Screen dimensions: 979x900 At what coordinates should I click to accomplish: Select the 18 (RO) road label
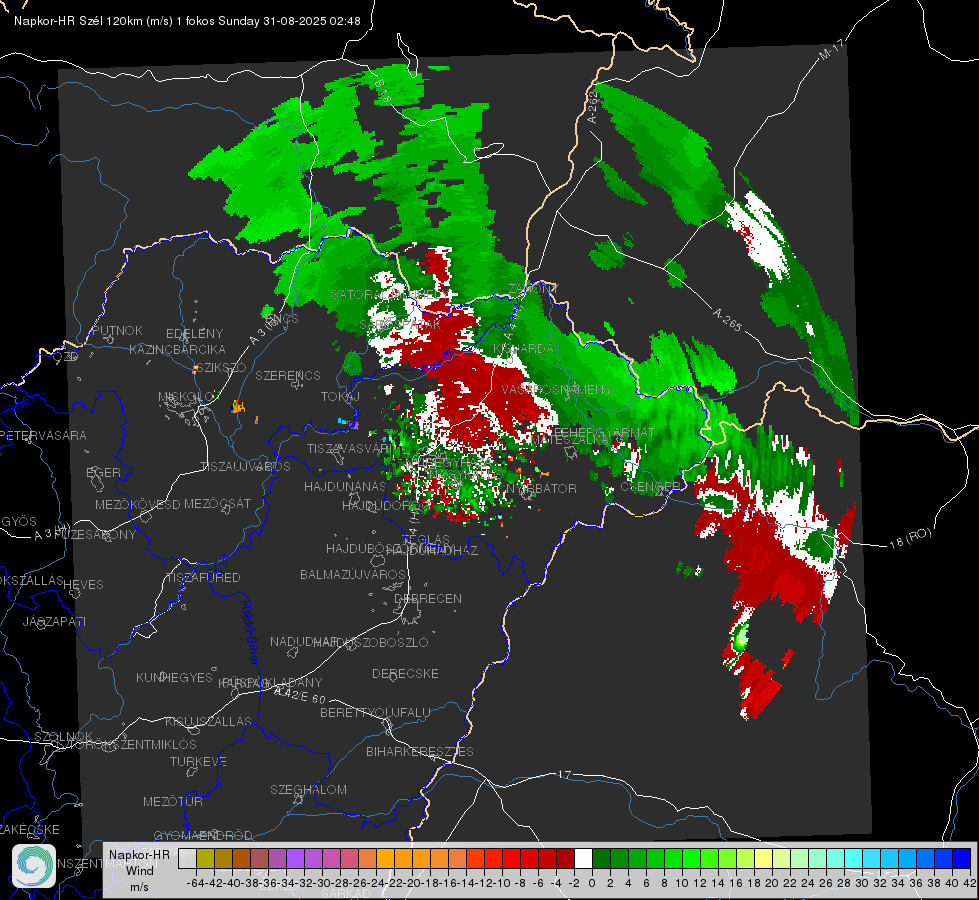[910, 538]
